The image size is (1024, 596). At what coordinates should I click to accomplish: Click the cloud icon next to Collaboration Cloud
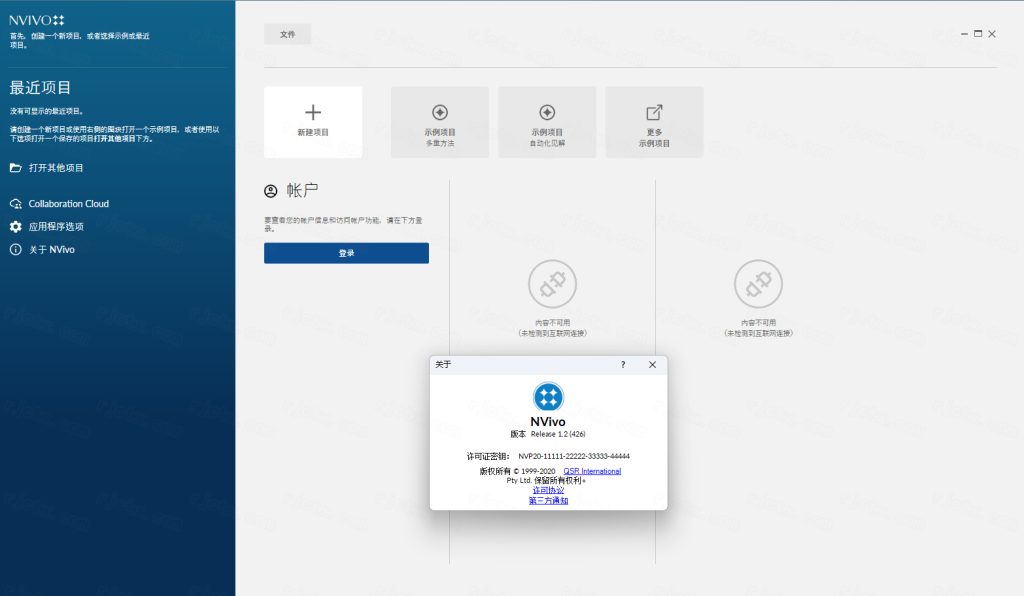[x=16, y=204]
